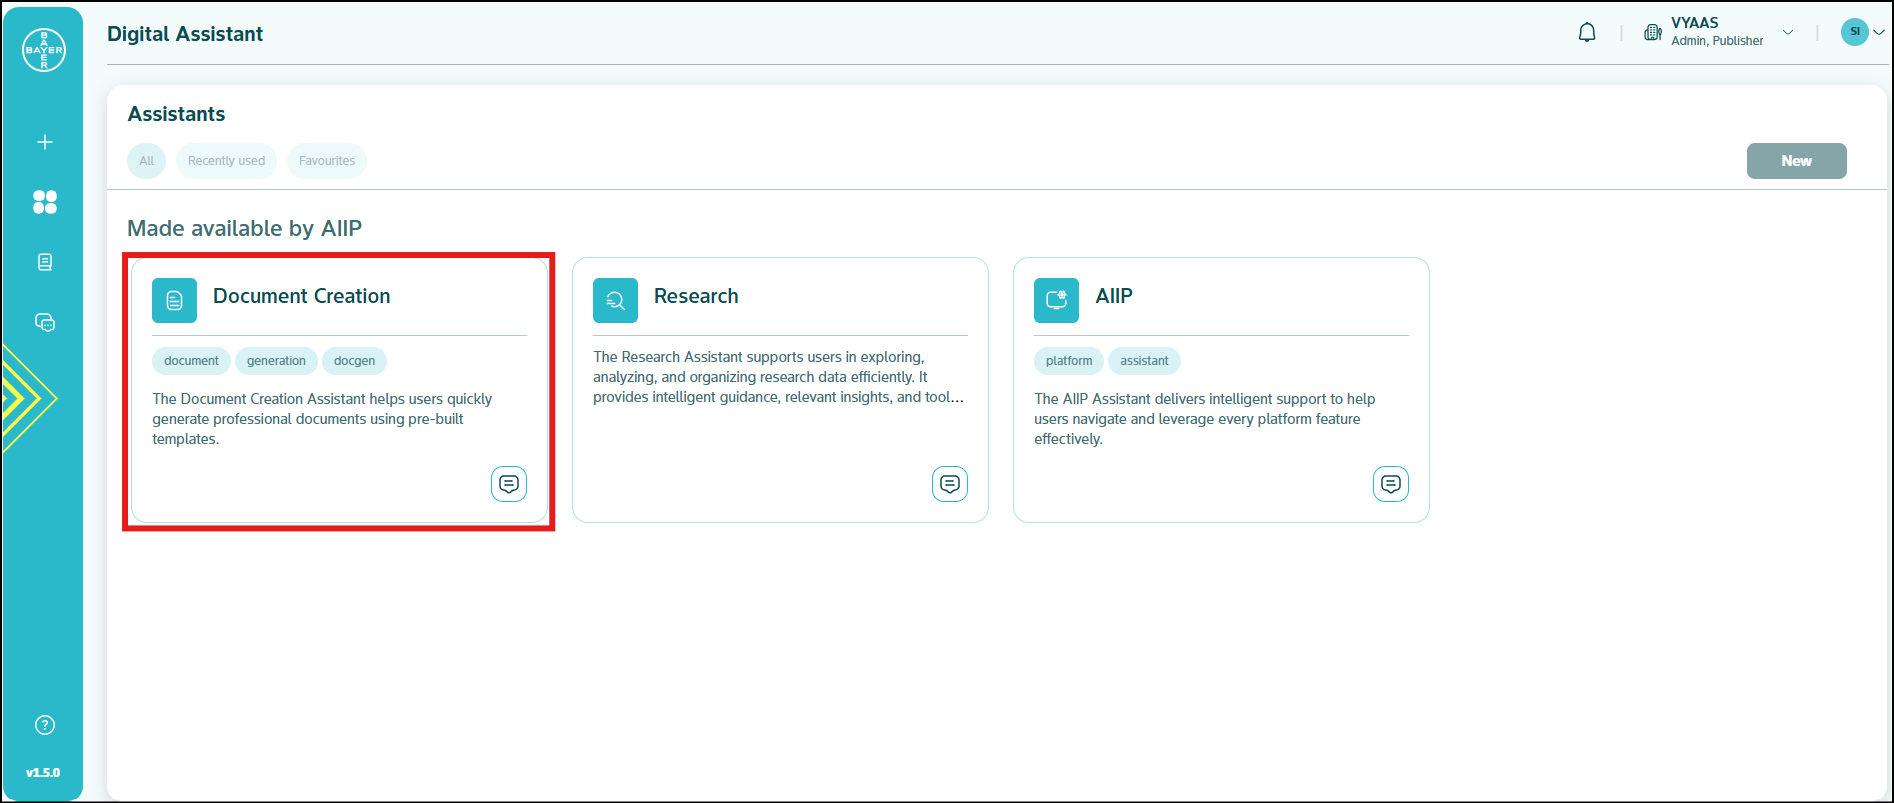This screenshot has height=803, width=1894.
Task: Open the chat bubbles icon in the sidebar
Action: 44,322
